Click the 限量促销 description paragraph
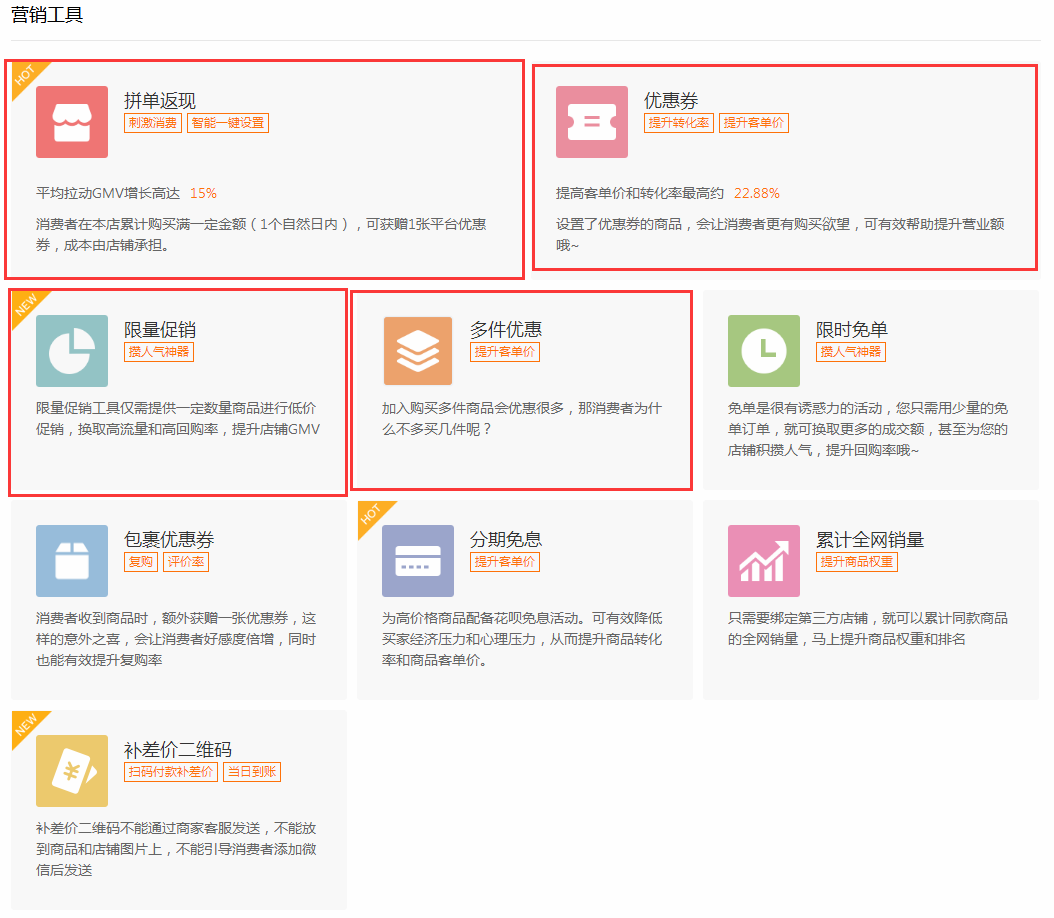1054x918 pixels. [x=178, y=419]
